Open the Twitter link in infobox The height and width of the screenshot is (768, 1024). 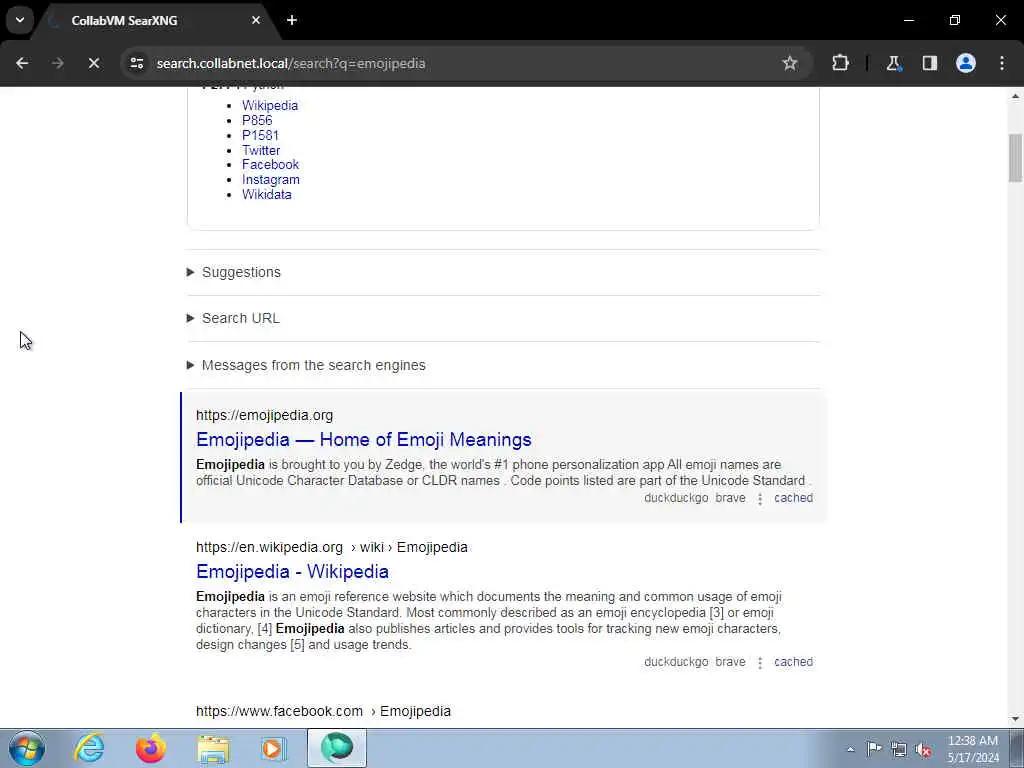pyautogui.click(x=261, y=150)
